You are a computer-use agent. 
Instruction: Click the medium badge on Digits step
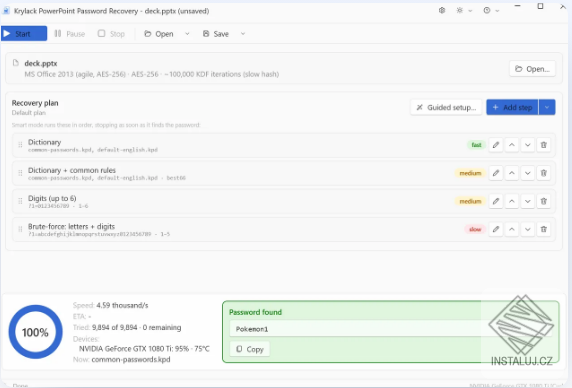click(470, 201)
